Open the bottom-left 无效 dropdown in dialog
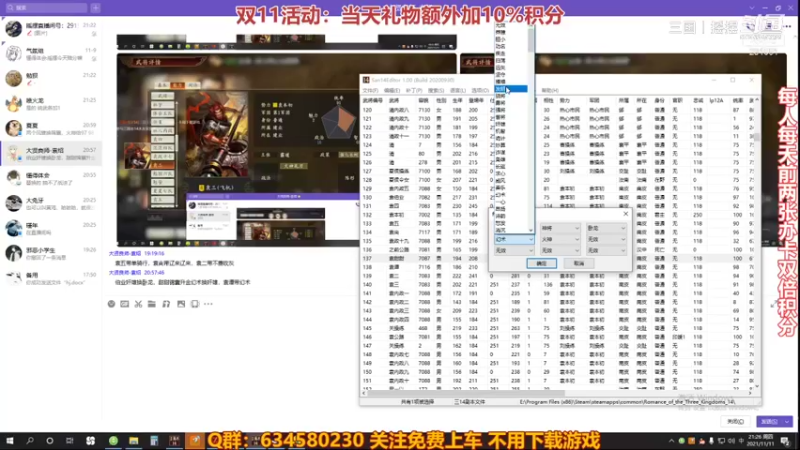 point(513,251)
